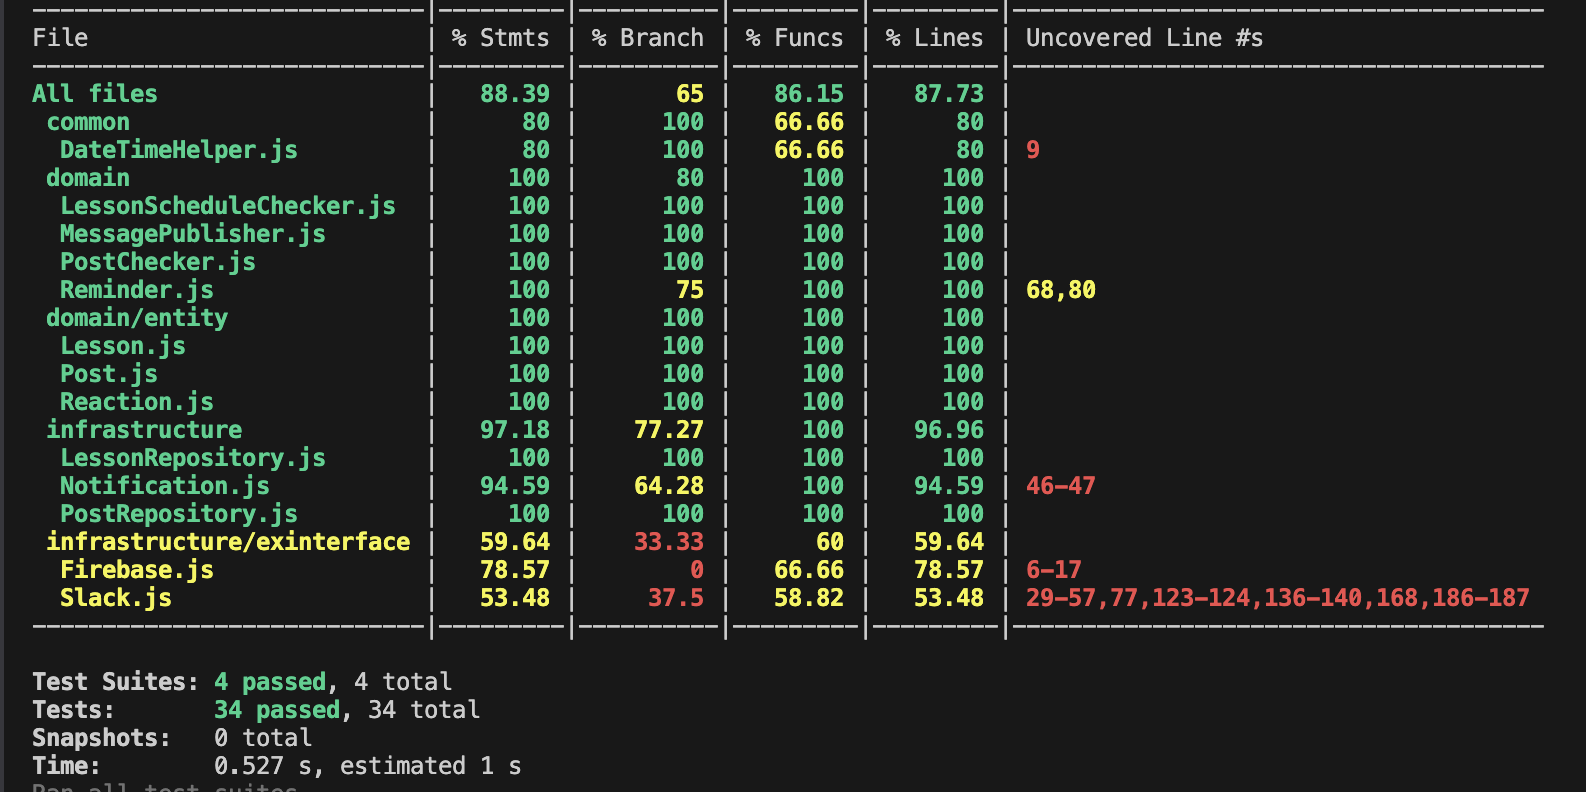Click Firebase.js branch value 0
The image size is (1586, 792).
697,570
